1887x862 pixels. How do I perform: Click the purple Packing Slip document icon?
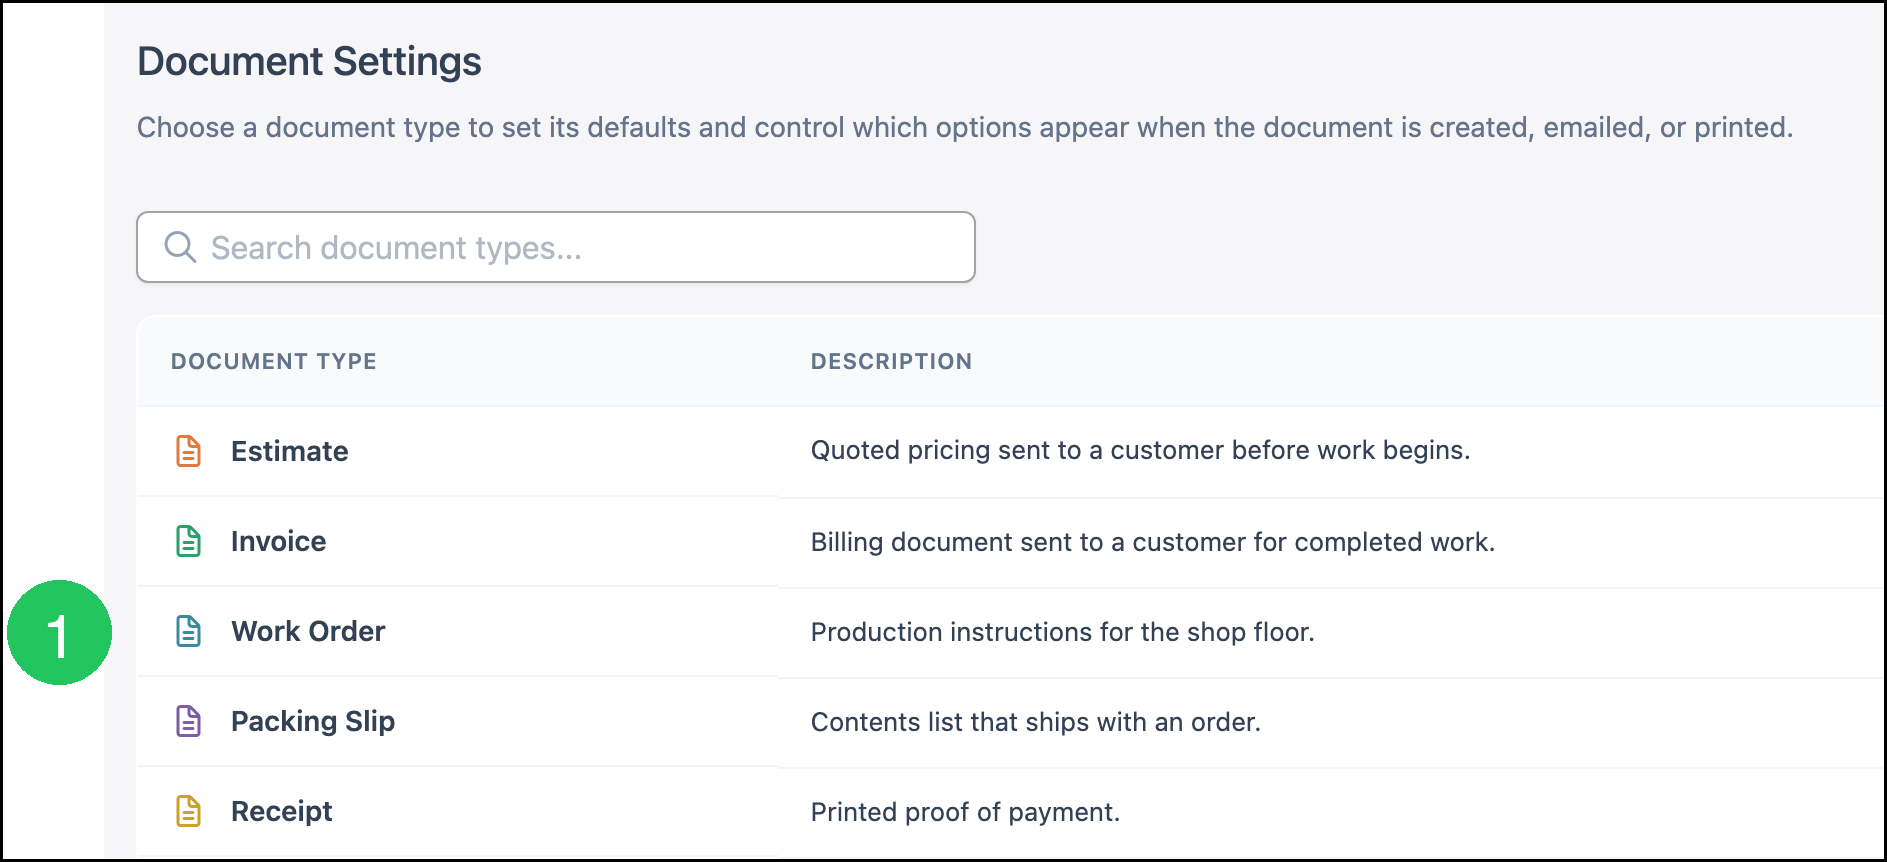coord(188,721)
